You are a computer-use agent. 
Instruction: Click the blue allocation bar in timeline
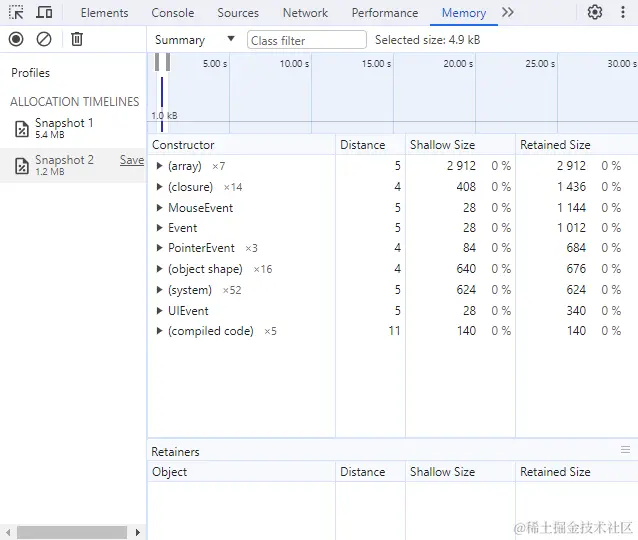(162, 105)
